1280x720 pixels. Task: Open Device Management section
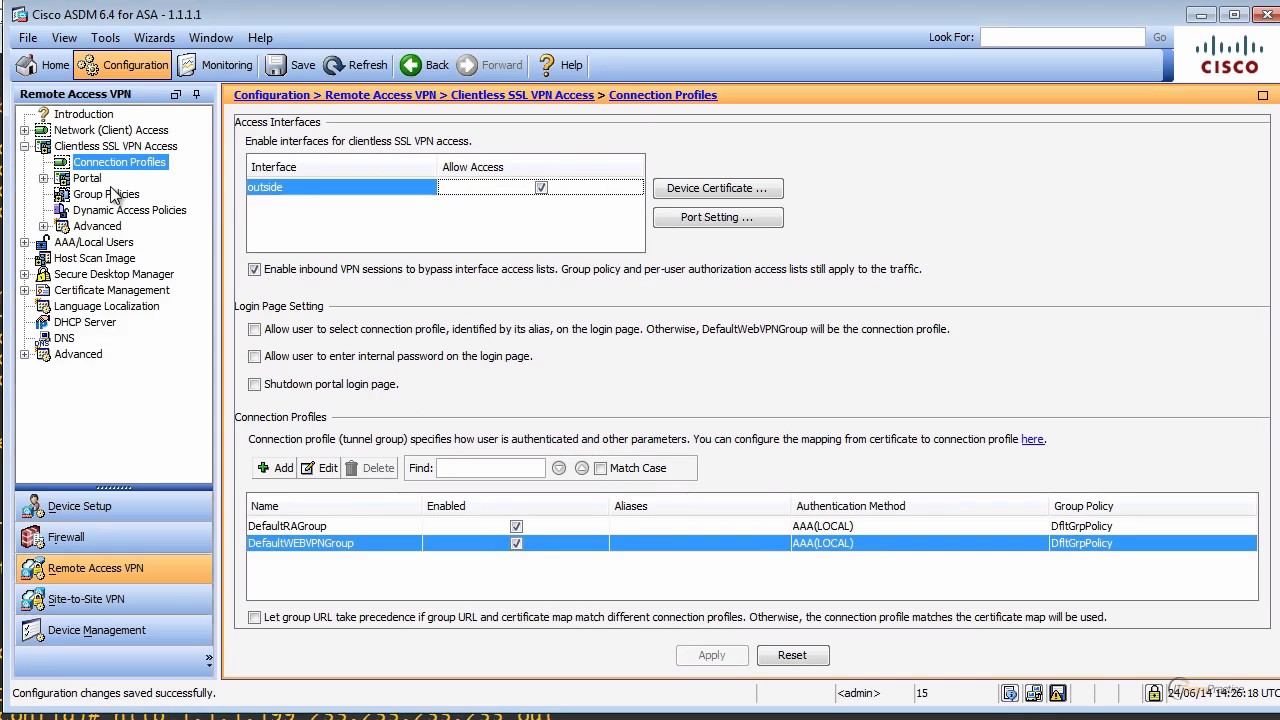pyautogui.click(x=114, y=630)
